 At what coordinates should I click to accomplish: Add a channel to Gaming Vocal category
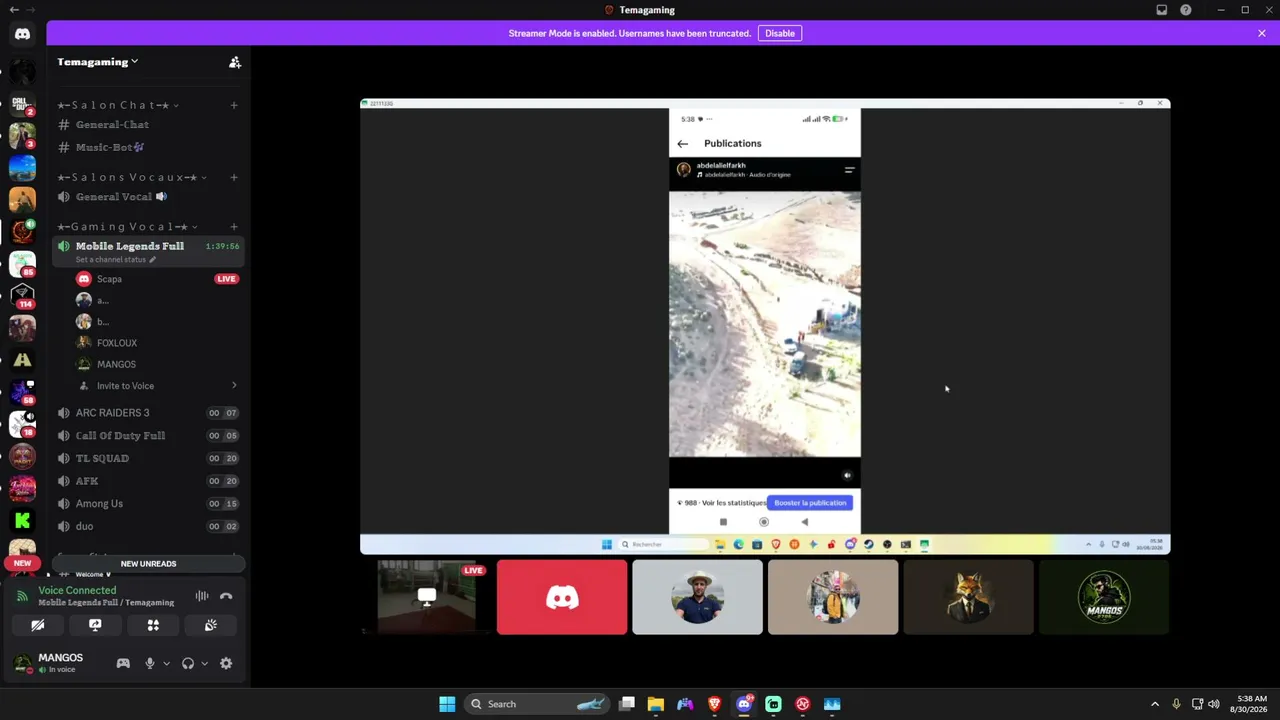(x=234, y=226)
